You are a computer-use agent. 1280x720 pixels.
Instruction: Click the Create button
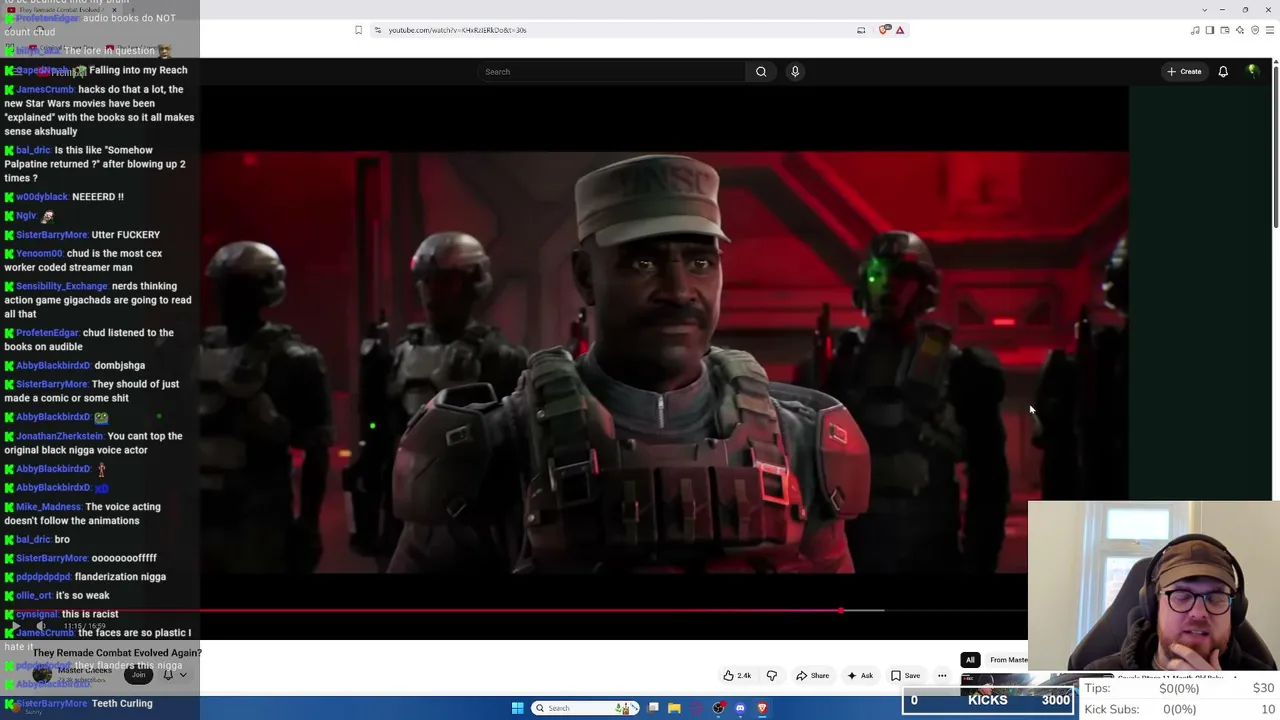(1184, 72)
